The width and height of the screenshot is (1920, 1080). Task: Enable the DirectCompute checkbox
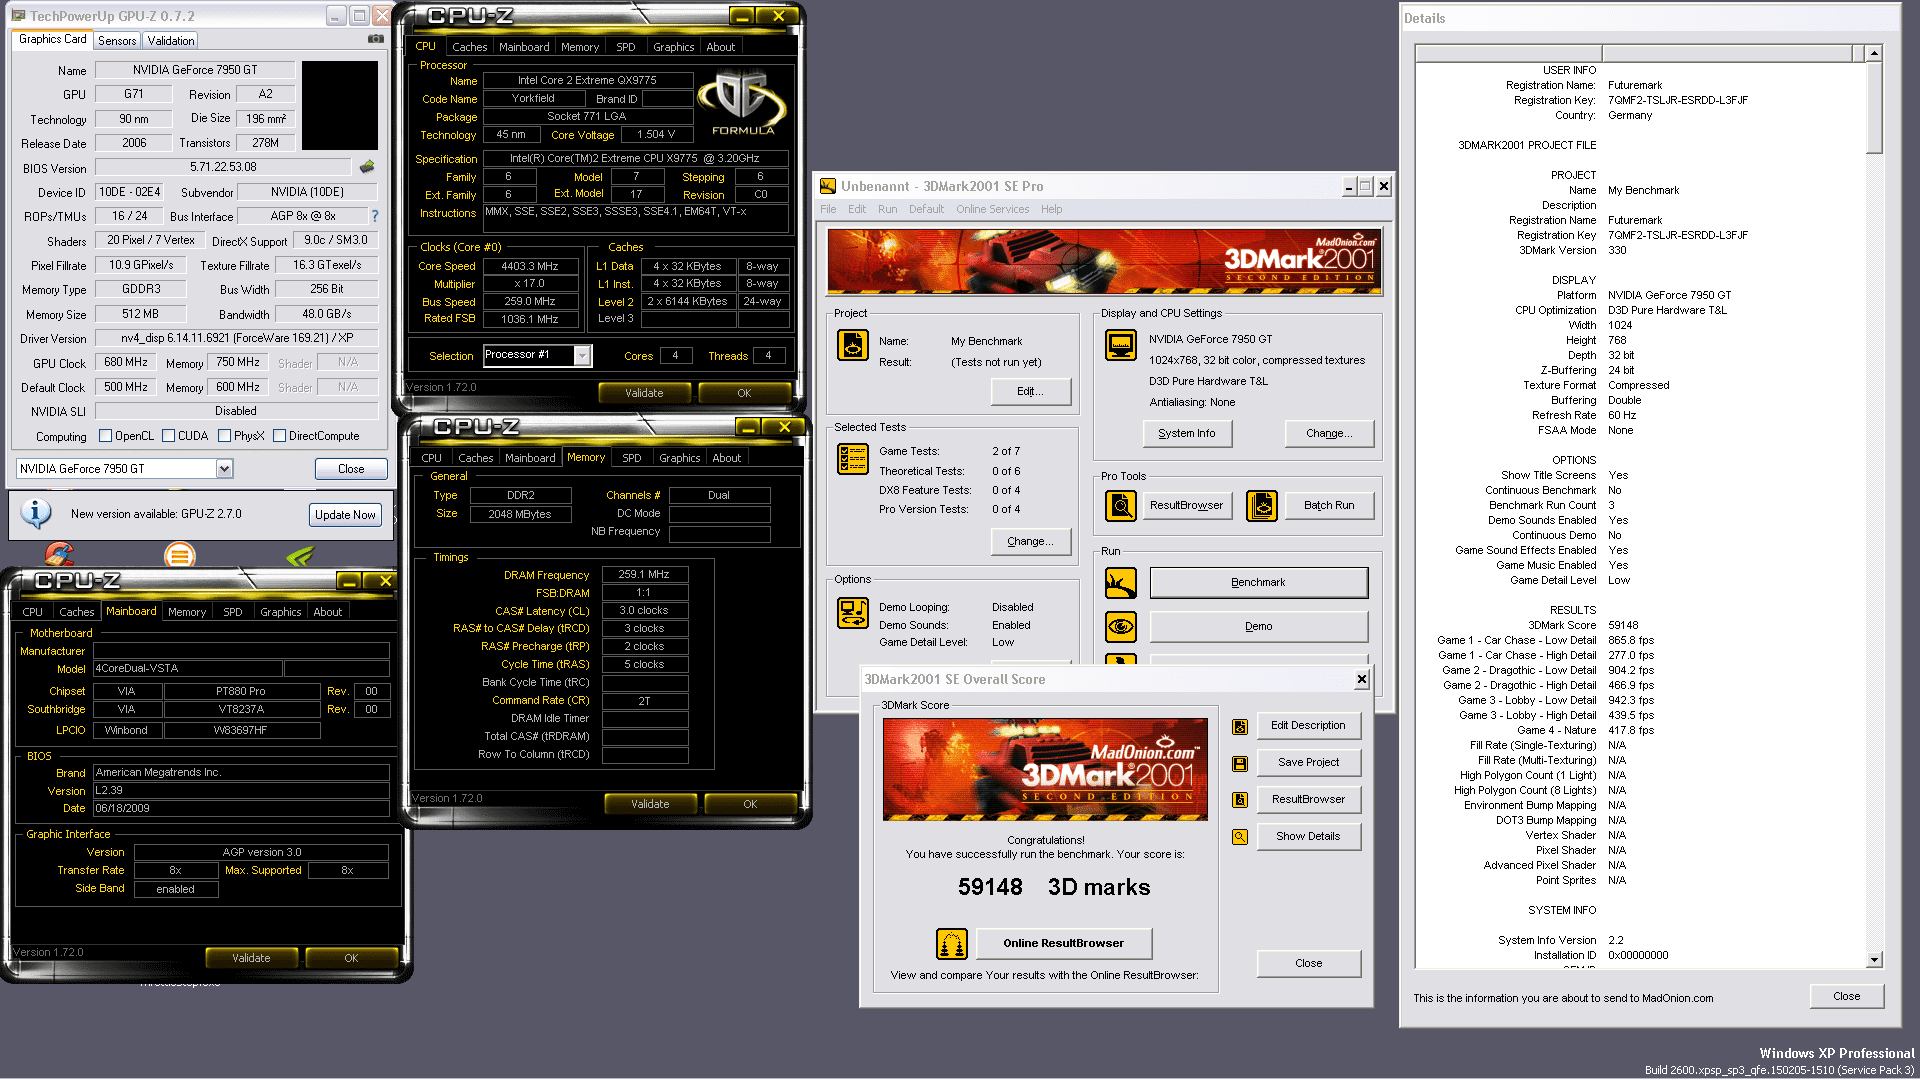click(x=279, y=436)
